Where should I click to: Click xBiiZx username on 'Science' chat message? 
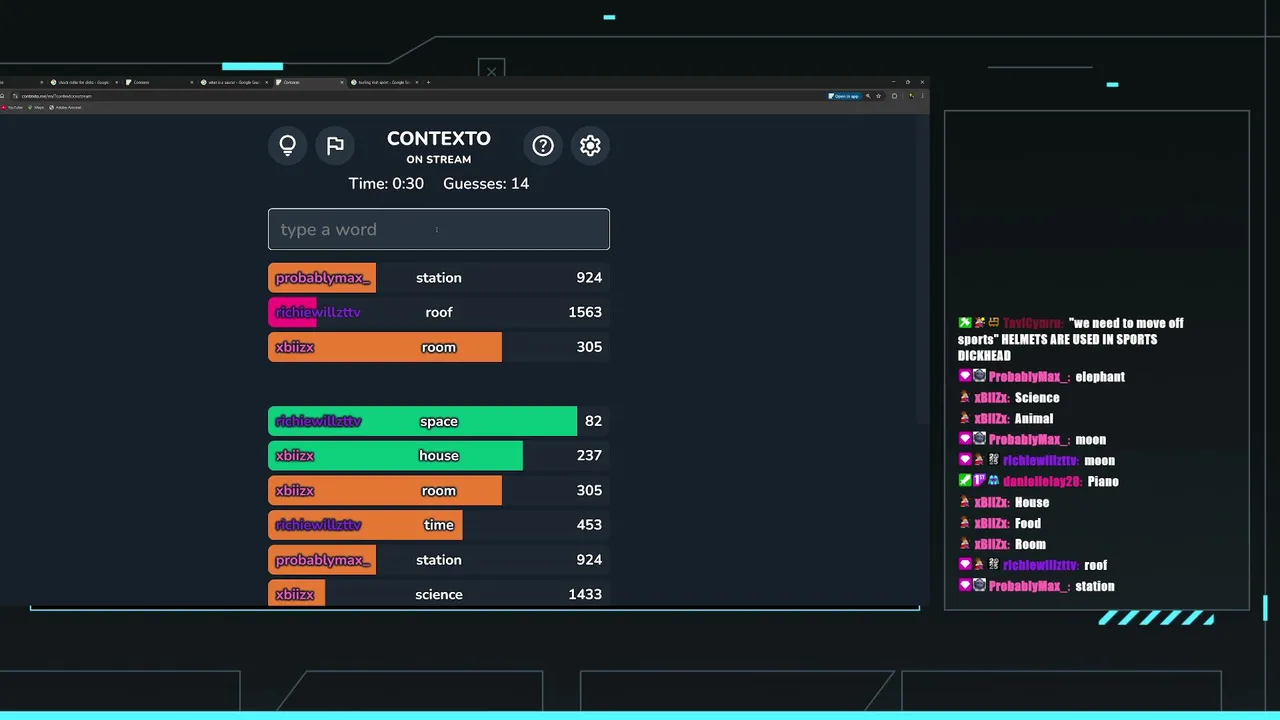click(x=992, y=398)
